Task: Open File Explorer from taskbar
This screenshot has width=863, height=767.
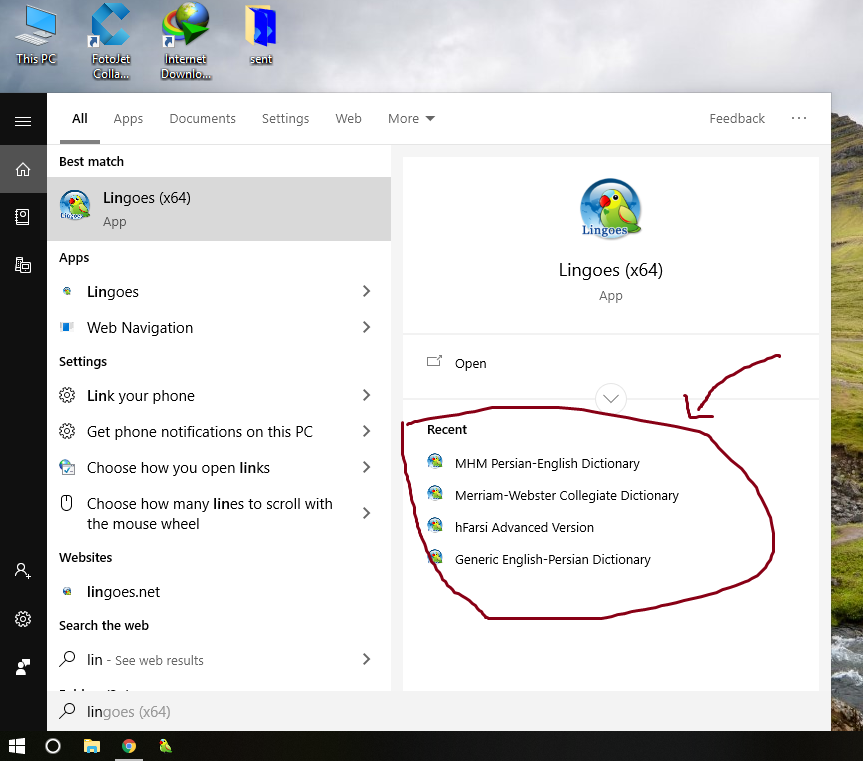Action: (91, 746)
